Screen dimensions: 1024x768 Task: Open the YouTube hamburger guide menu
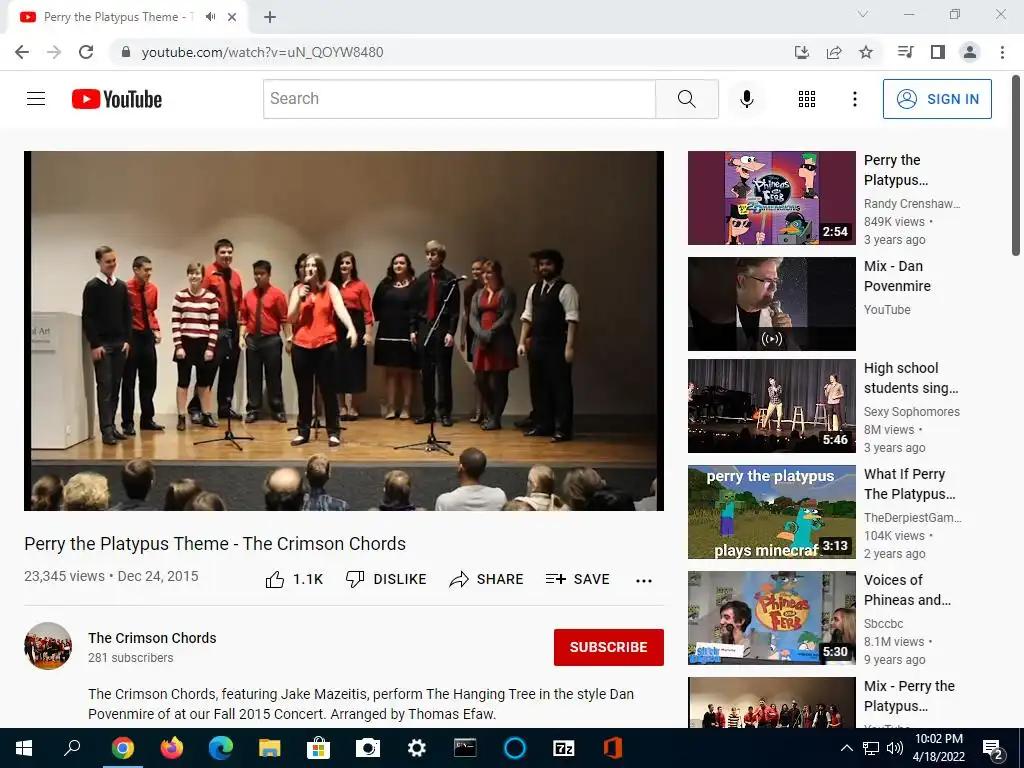point(36,99)
